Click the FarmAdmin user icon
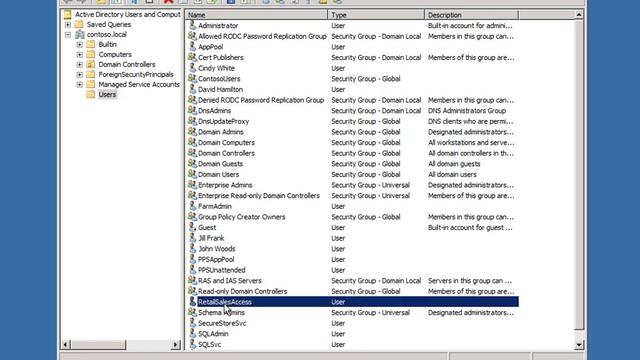The width and height of the screenshot is (640, 360). 192,206
